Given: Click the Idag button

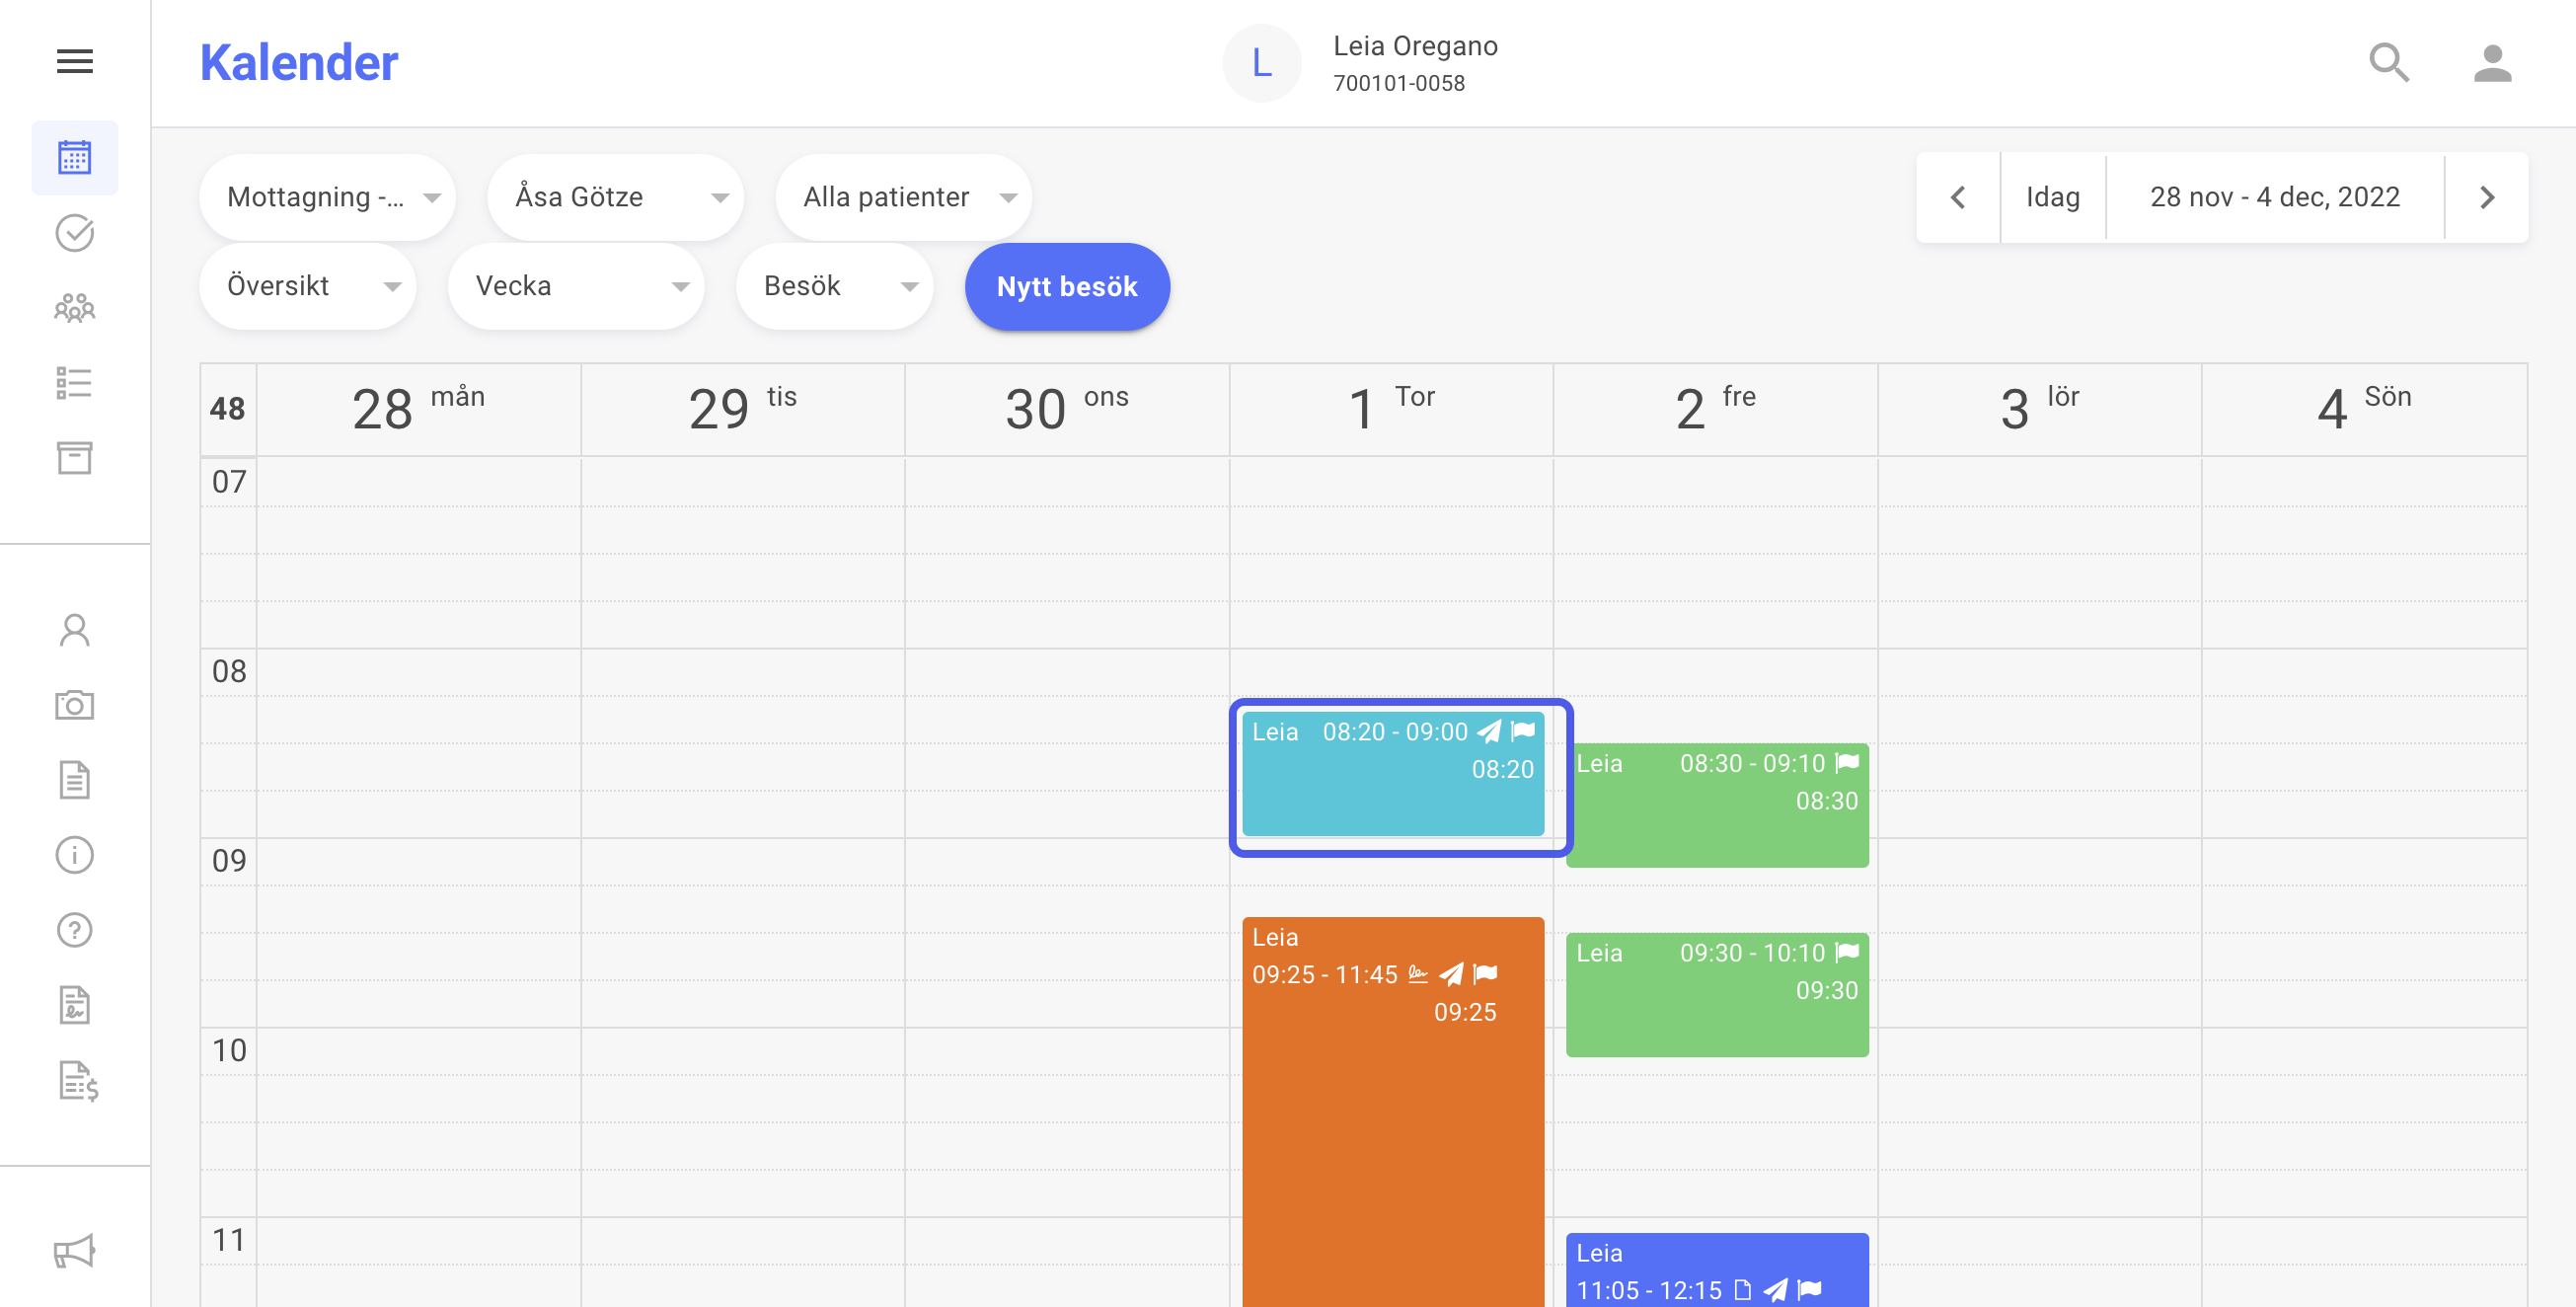Looking at the screenshot, I should tap(2053, 197).
